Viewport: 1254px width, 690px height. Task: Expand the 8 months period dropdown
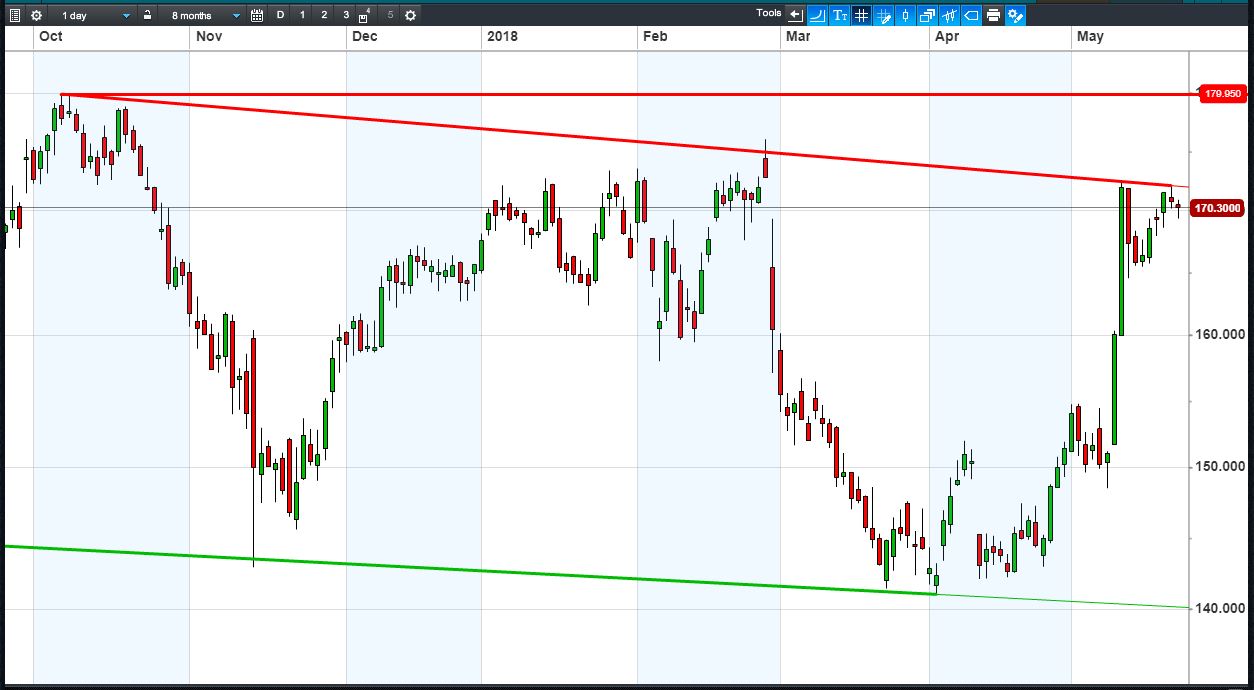pos(205,15)
